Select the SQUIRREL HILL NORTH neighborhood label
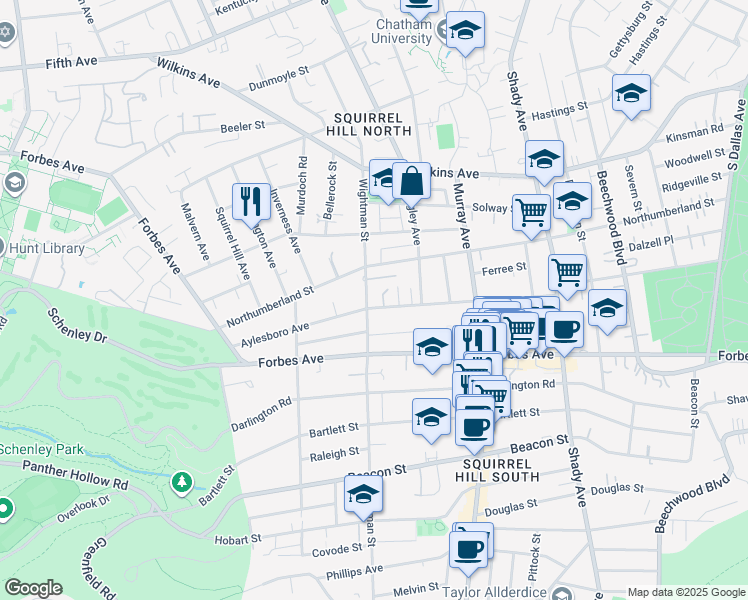The width and height of the screenshot is (748, 600). [369, 124]
